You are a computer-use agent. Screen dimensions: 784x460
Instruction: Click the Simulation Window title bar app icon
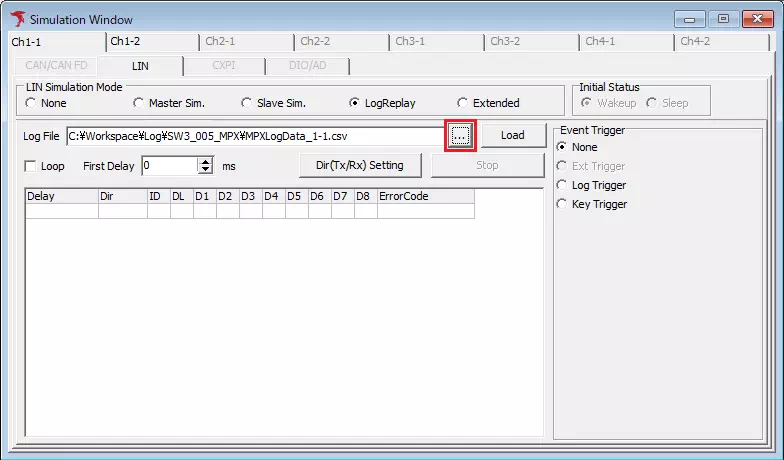point(18,19)
